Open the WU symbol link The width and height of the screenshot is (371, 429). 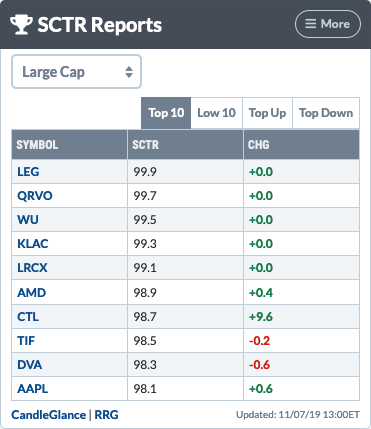click(x=28, y=220)
